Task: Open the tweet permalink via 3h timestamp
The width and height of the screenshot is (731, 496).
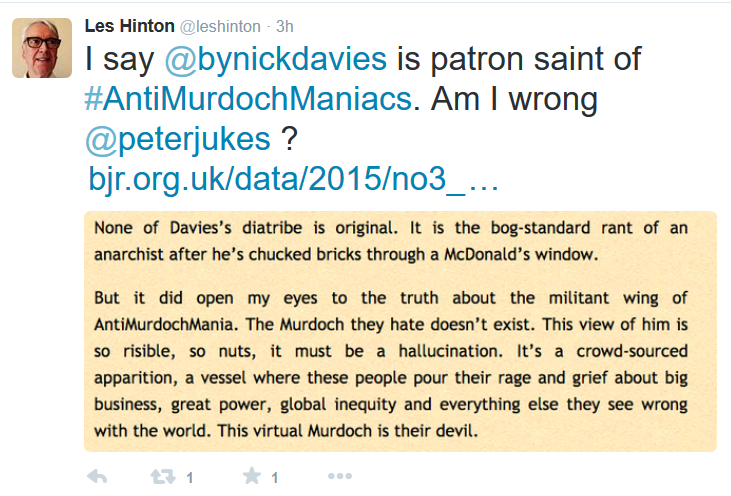Action: tap(284, 27)
